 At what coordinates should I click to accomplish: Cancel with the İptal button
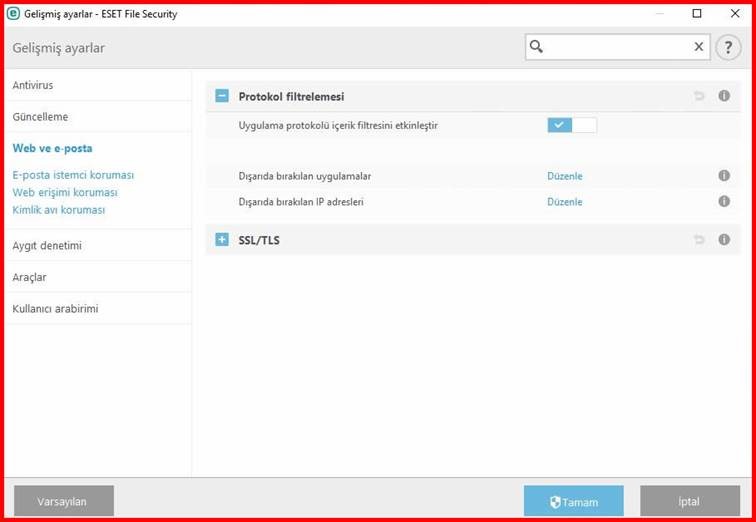point(690,501)
